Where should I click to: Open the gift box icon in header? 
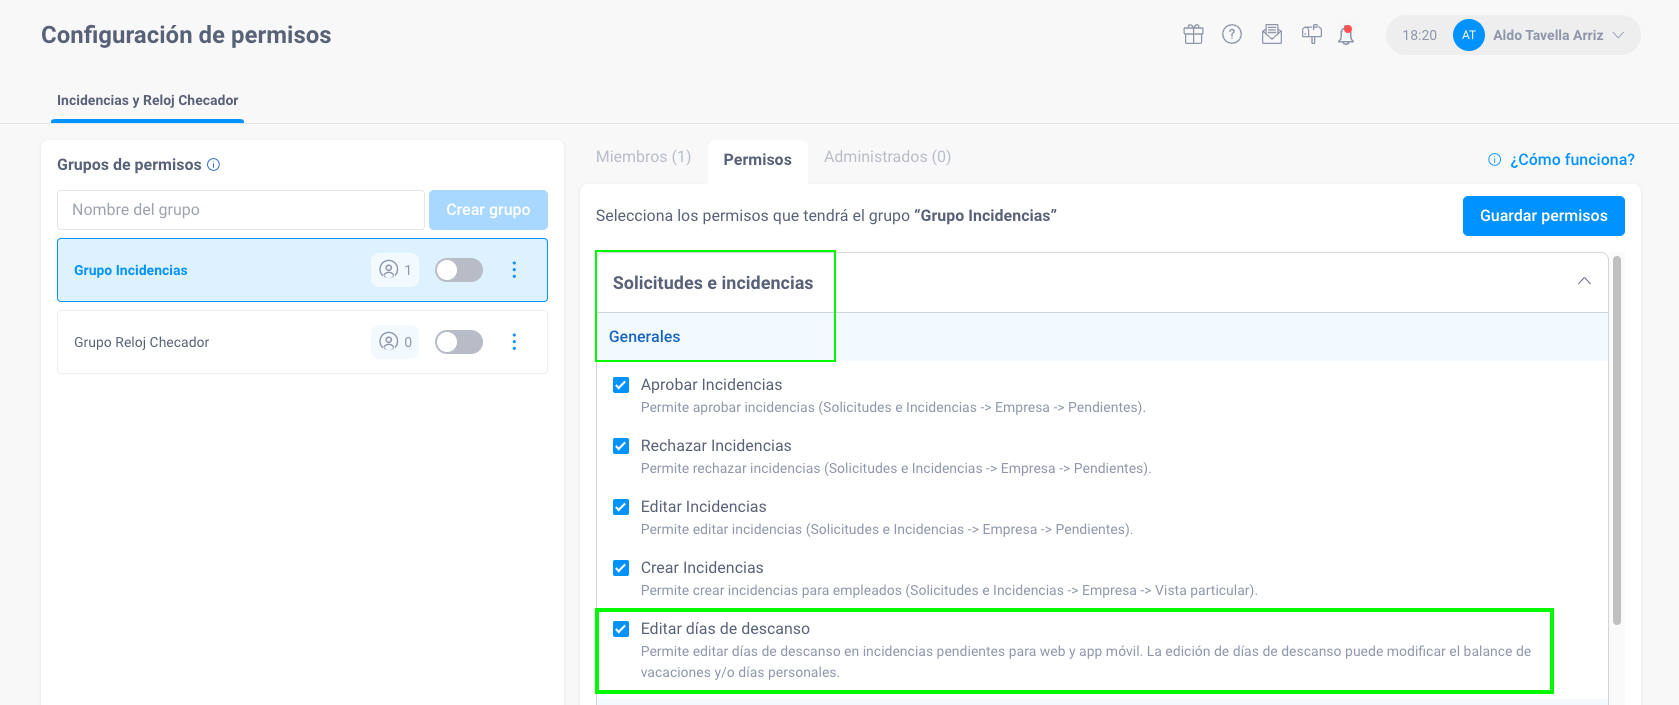(1193, 35)
